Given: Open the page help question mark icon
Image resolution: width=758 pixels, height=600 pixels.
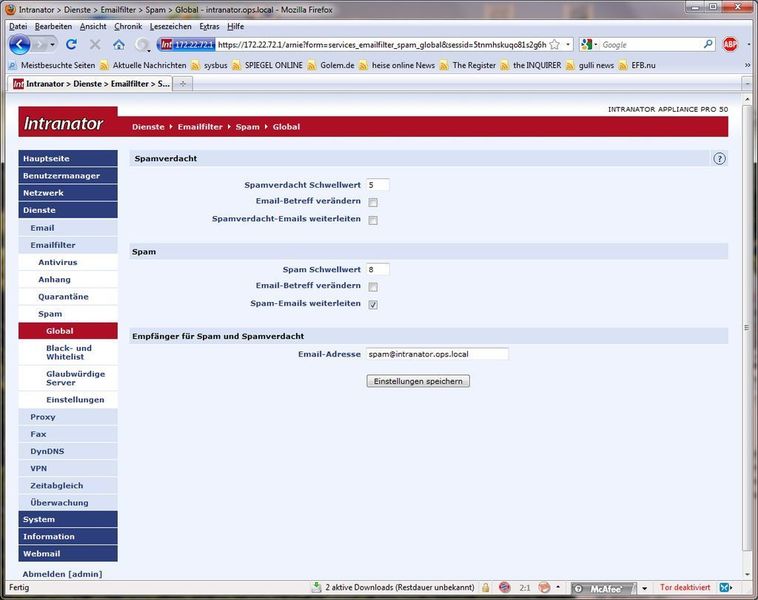Looking at the screenshot, I should (x=719, y=159).
